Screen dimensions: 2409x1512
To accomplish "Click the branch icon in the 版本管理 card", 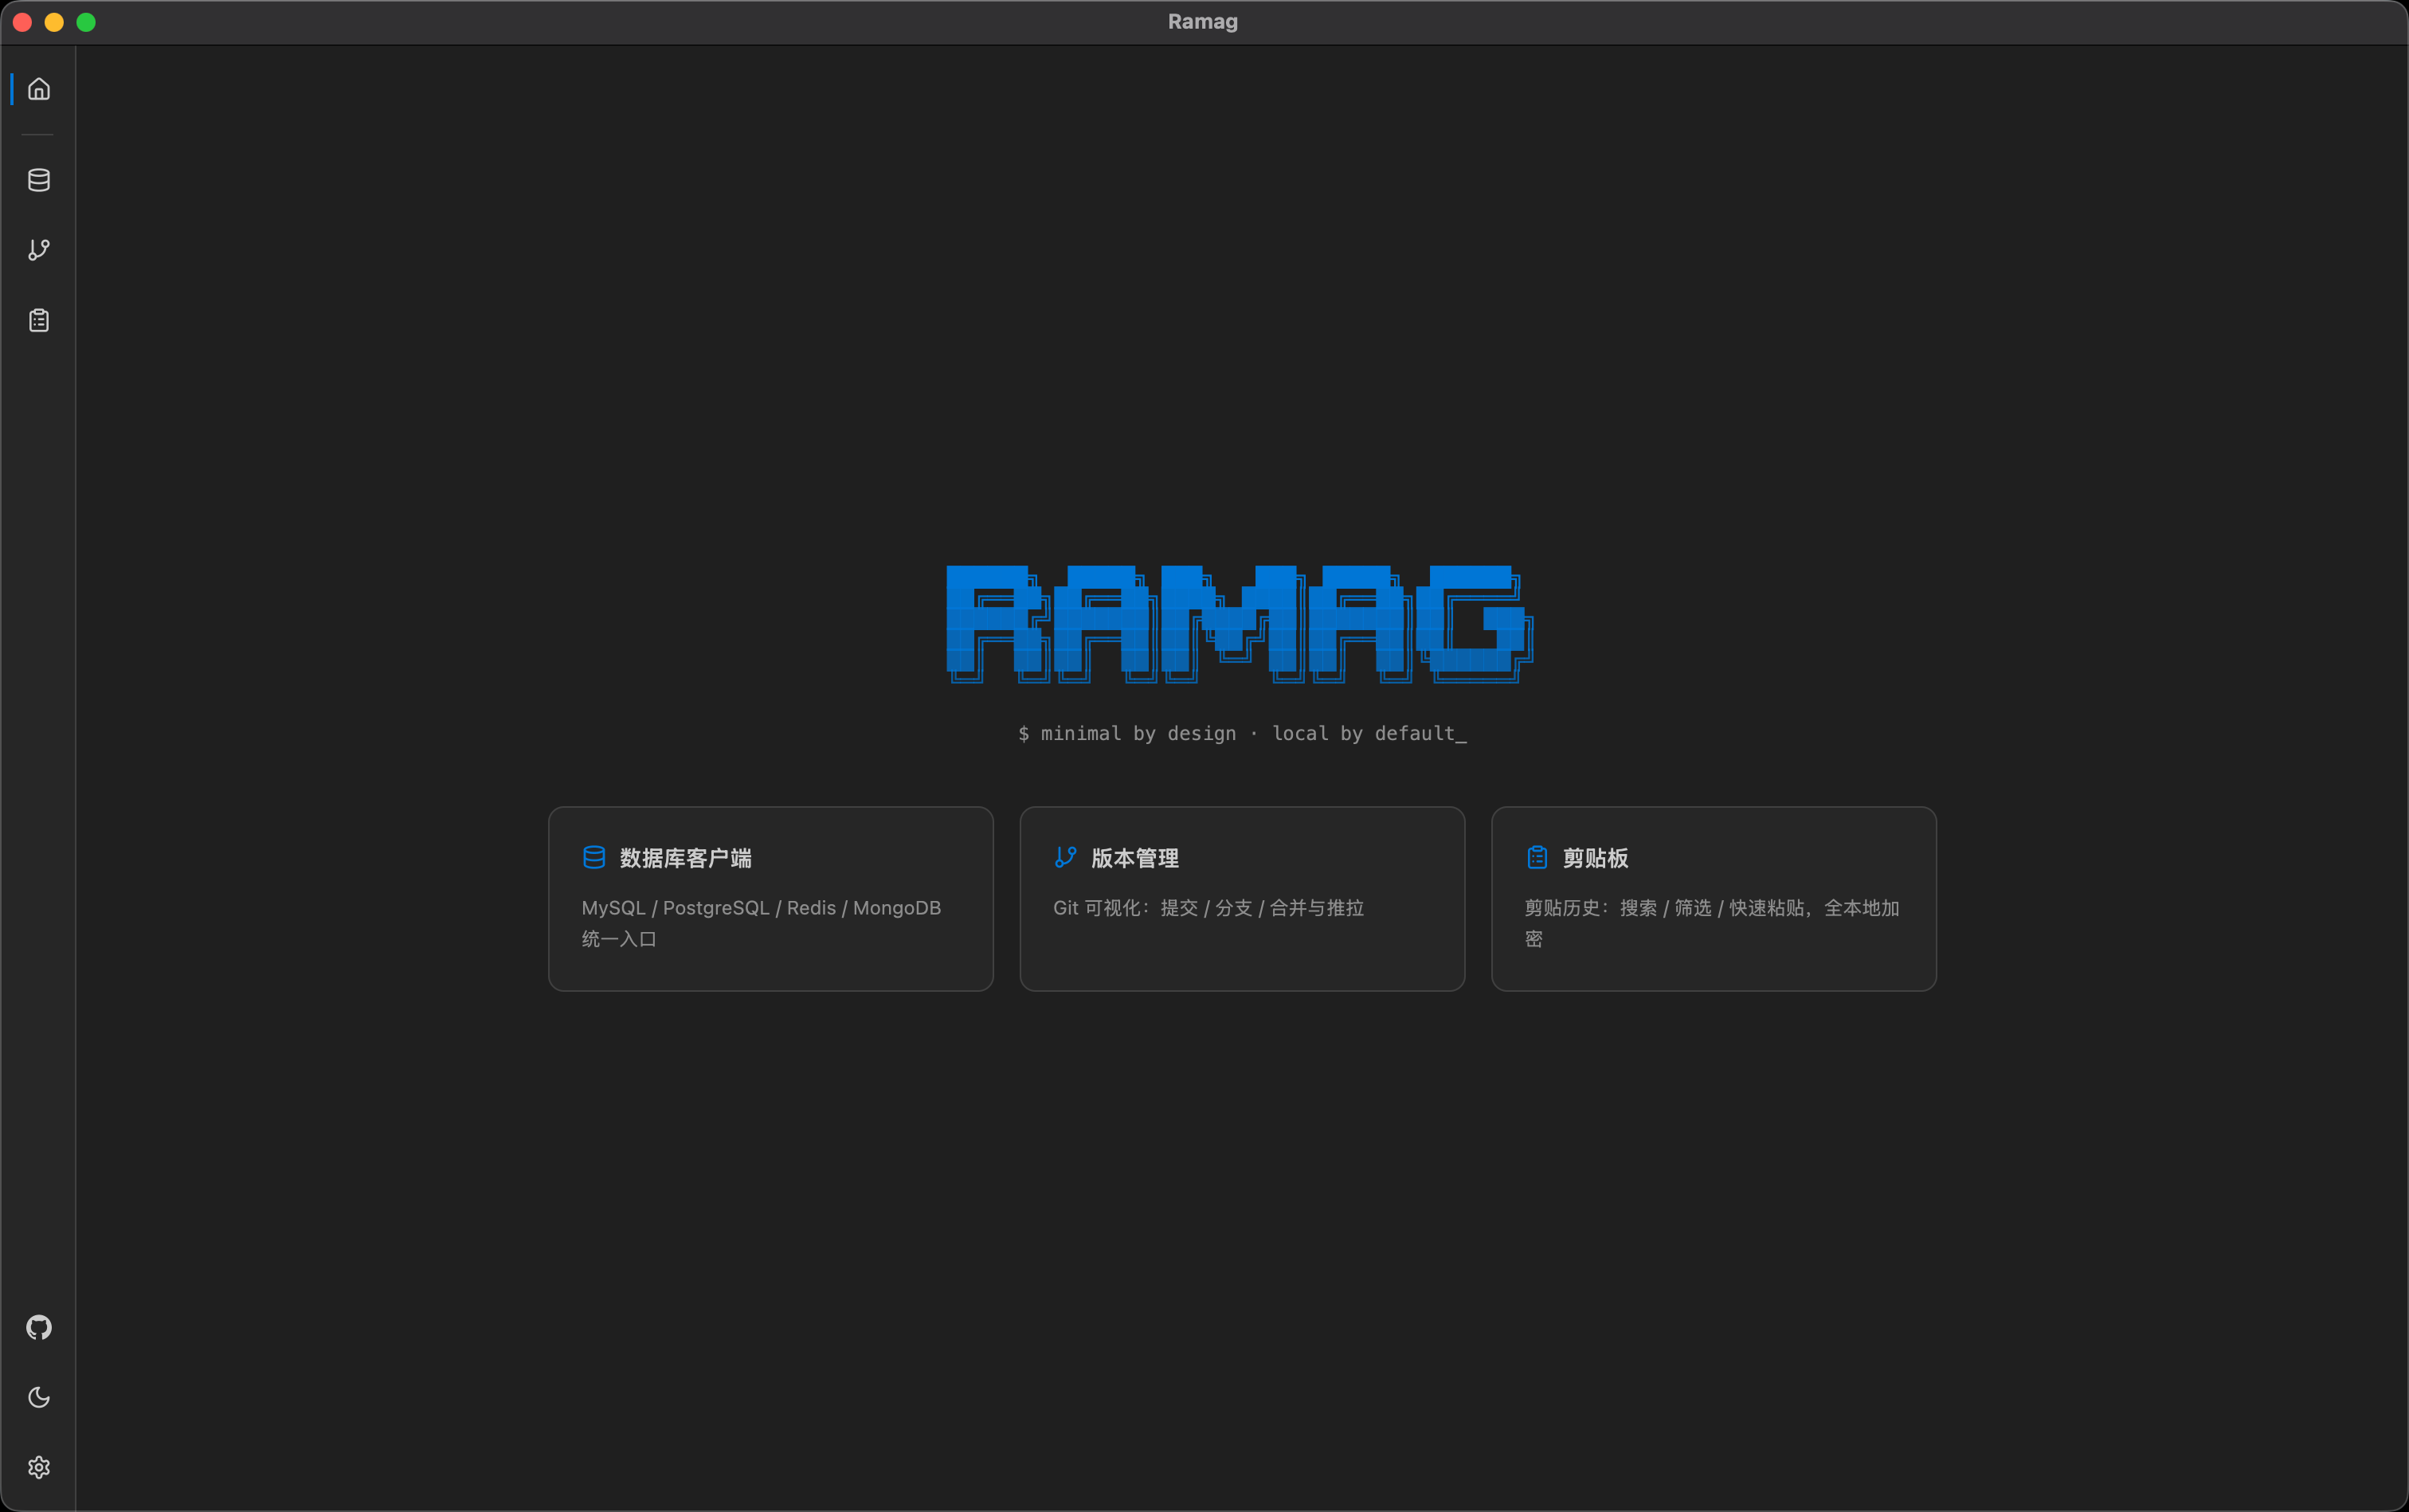I will coord(1066,858).
